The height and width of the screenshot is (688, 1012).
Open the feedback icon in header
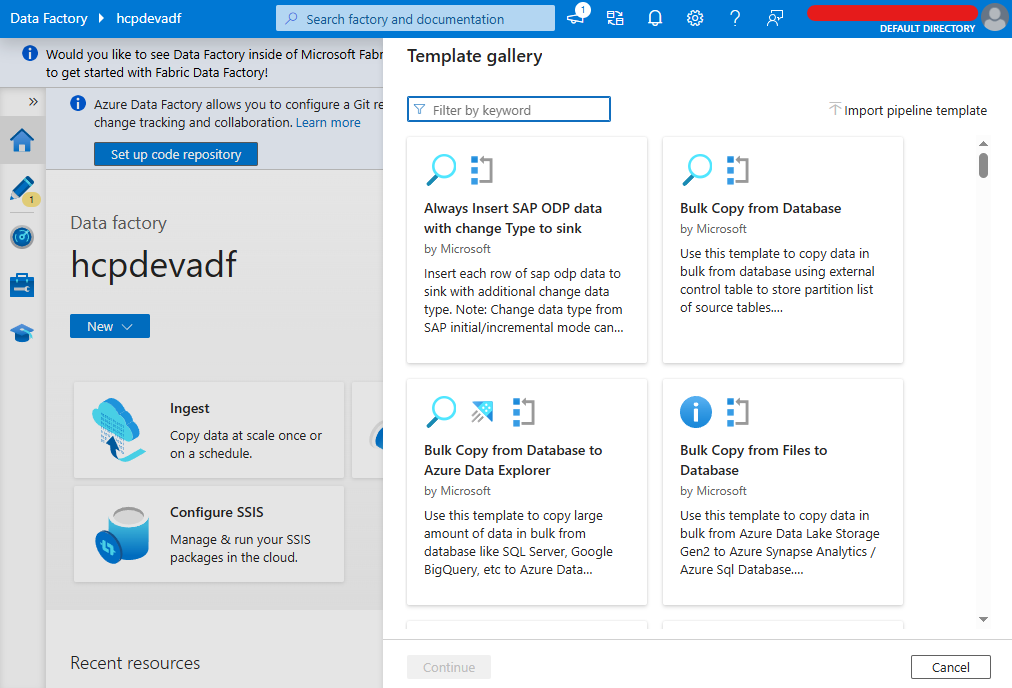(x=774, y=18)
